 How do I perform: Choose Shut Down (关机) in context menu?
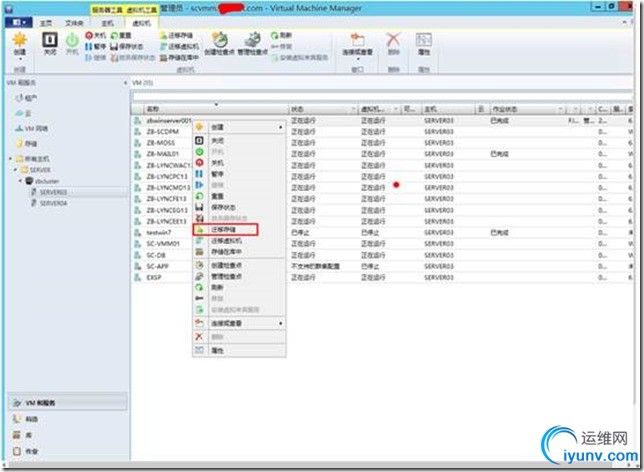tap(239, 163)
